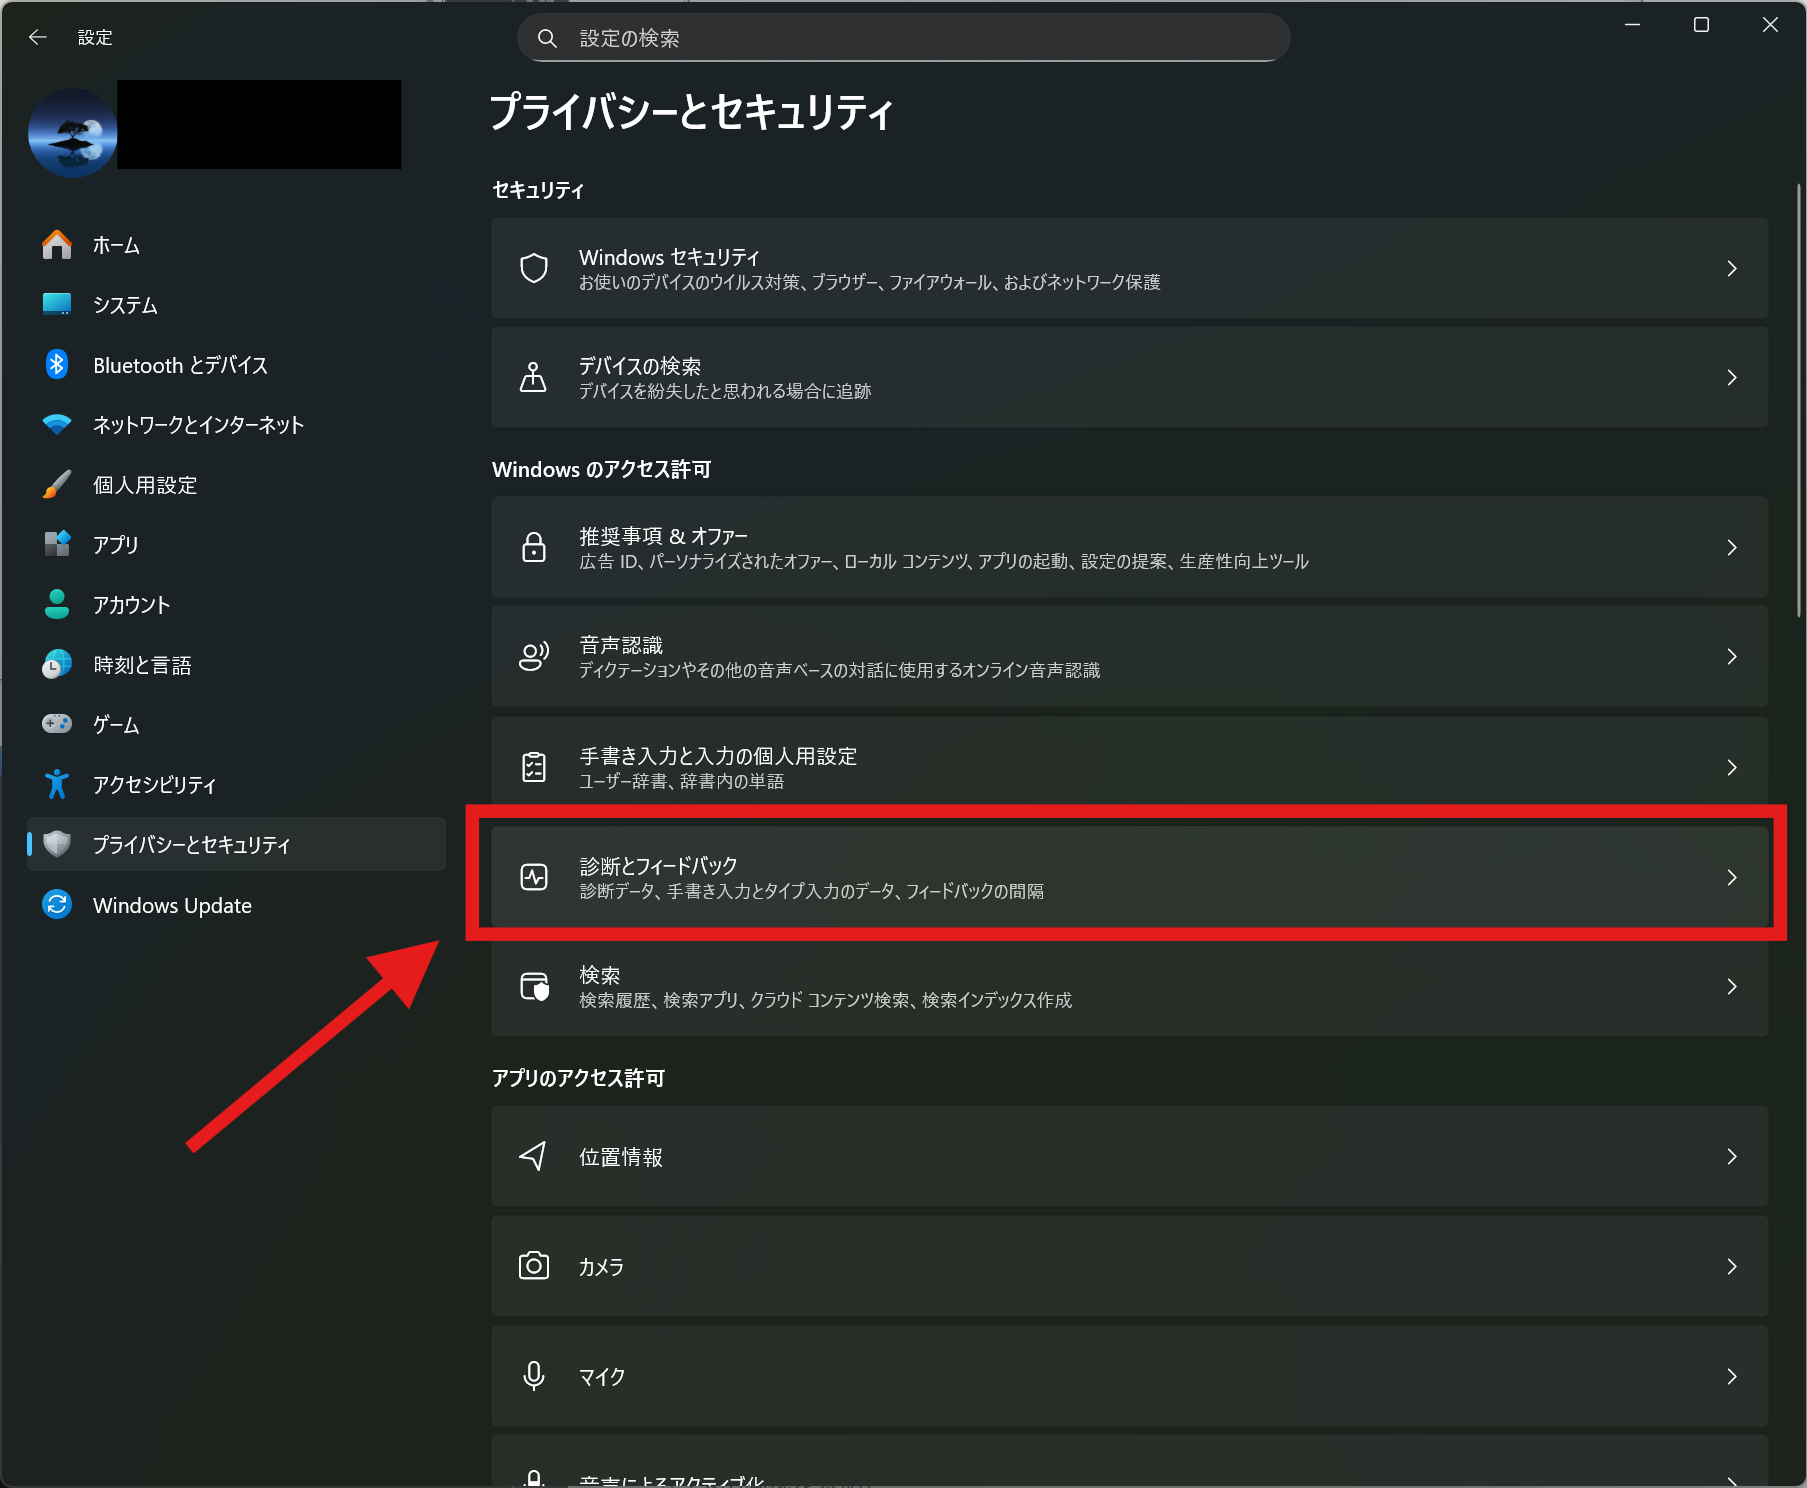Click the chevron on the 推奨事項 & オファー row

[1732, 547]
